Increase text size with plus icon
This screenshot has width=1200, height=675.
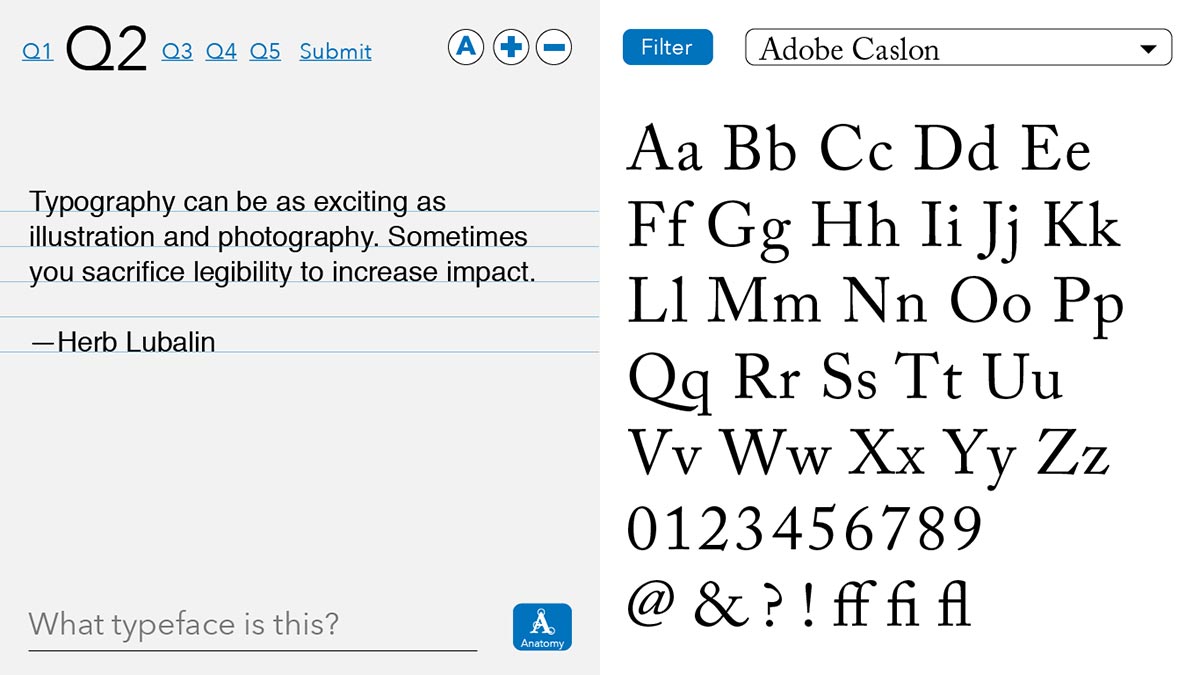point(510,47)
